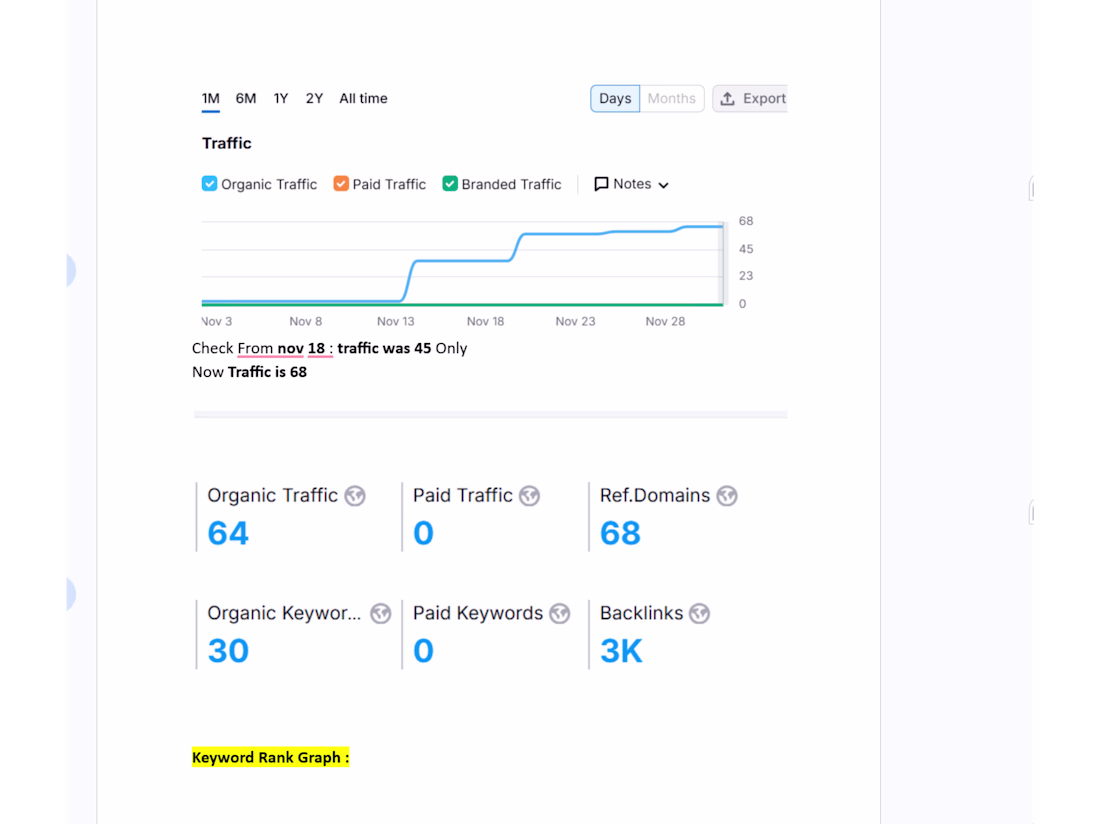Toggle the Paid Traffic checkbox
1100x824 pixels.
341,184
